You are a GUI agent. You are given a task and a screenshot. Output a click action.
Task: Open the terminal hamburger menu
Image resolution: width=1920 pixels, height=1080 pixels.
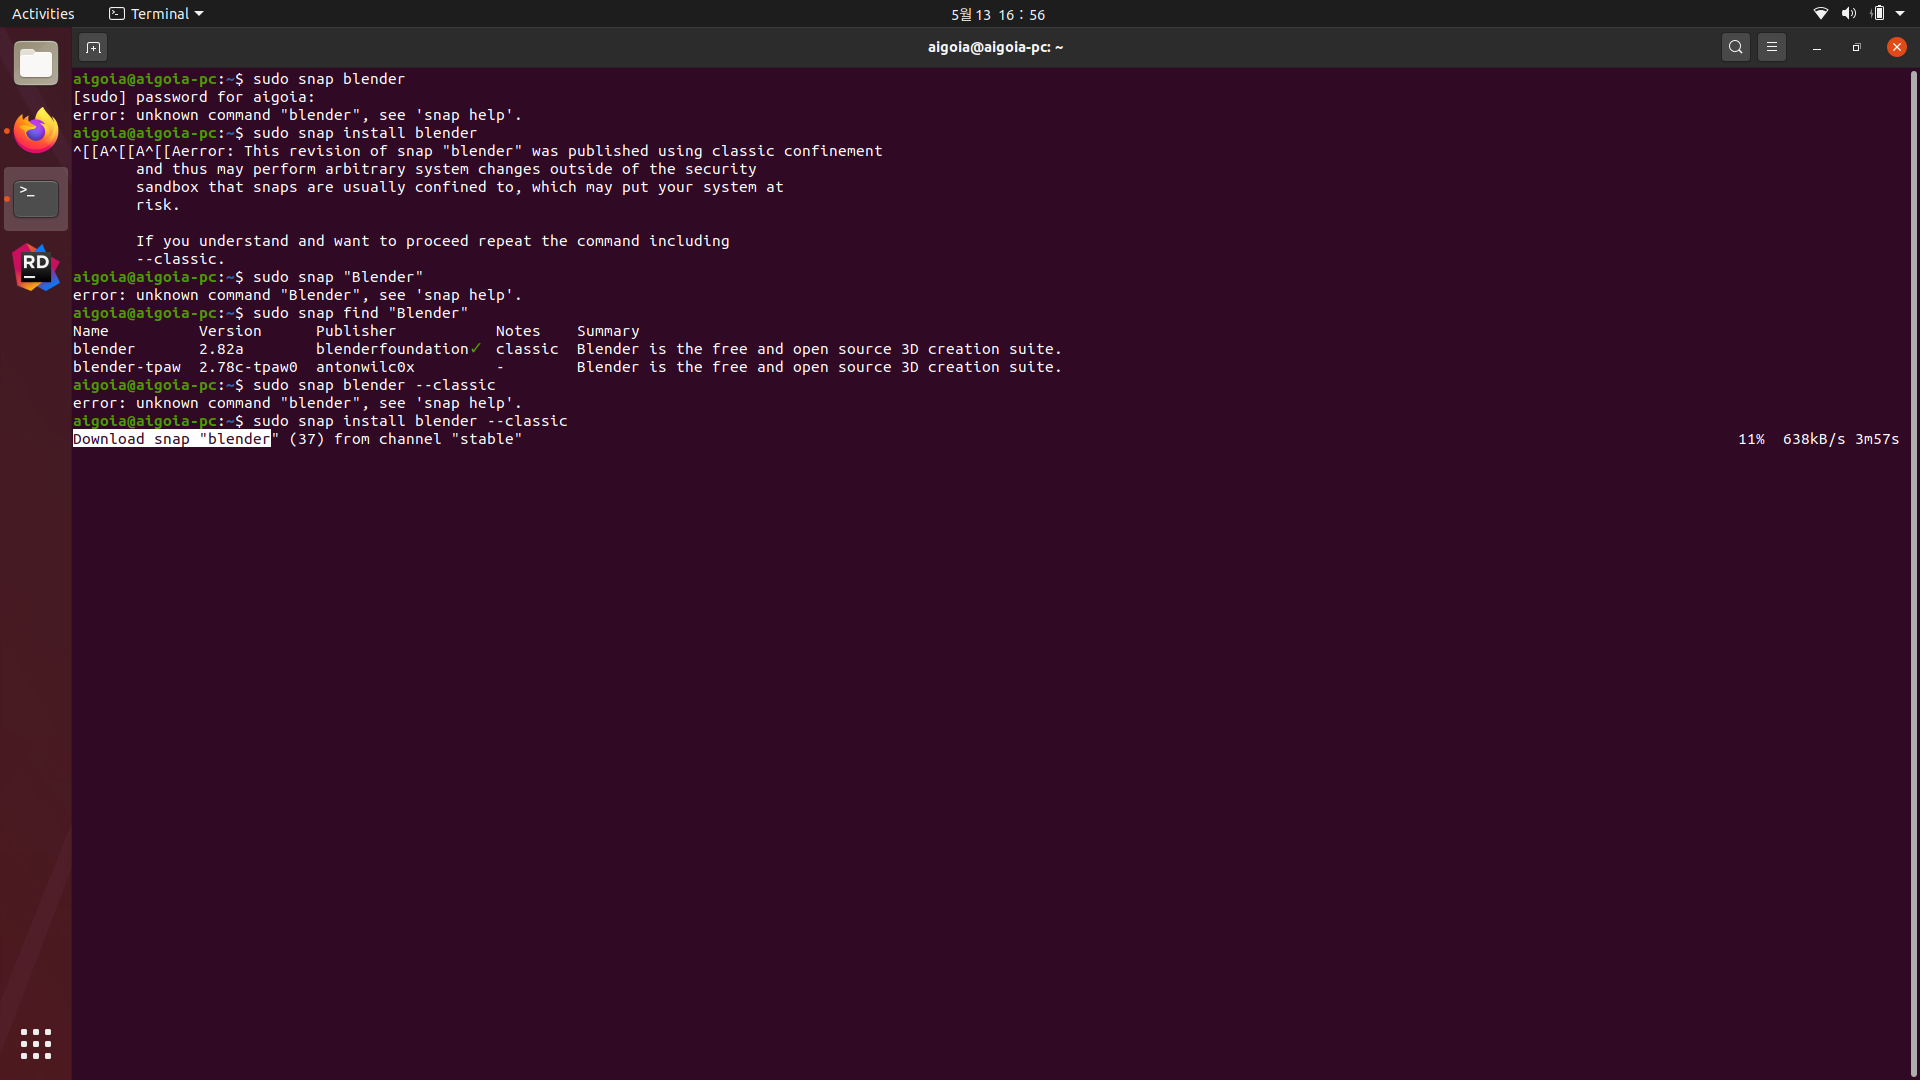(1772, 47)
